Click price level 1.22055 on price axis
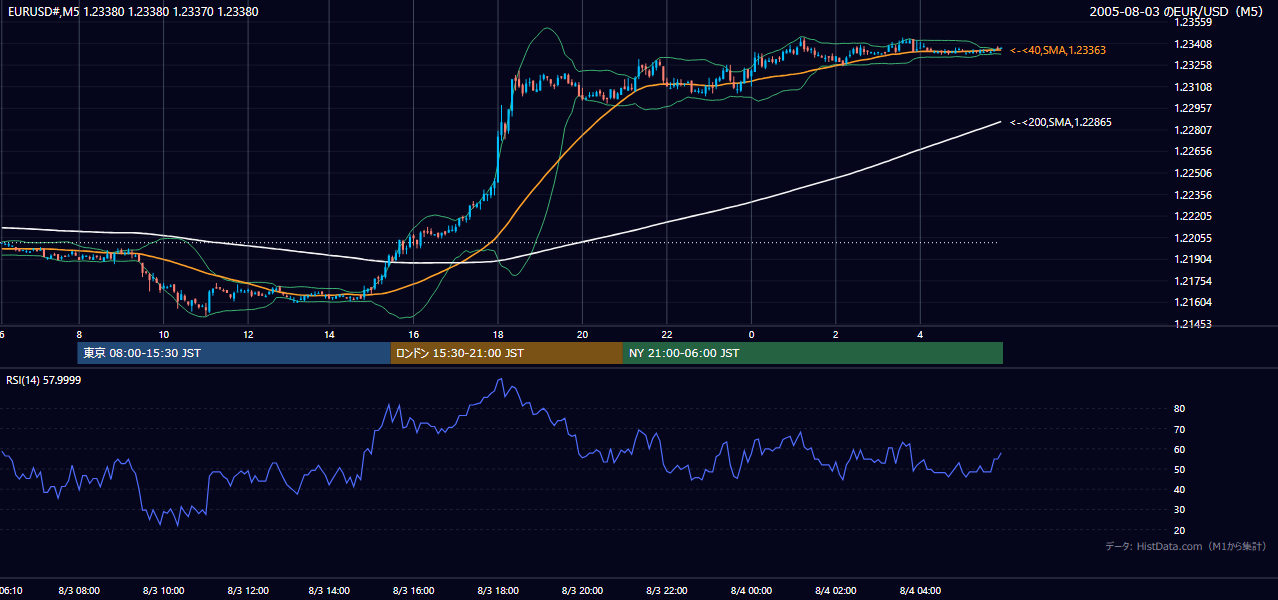Viewport: 1278px width, 600px height. click(x=1193, y=238)
